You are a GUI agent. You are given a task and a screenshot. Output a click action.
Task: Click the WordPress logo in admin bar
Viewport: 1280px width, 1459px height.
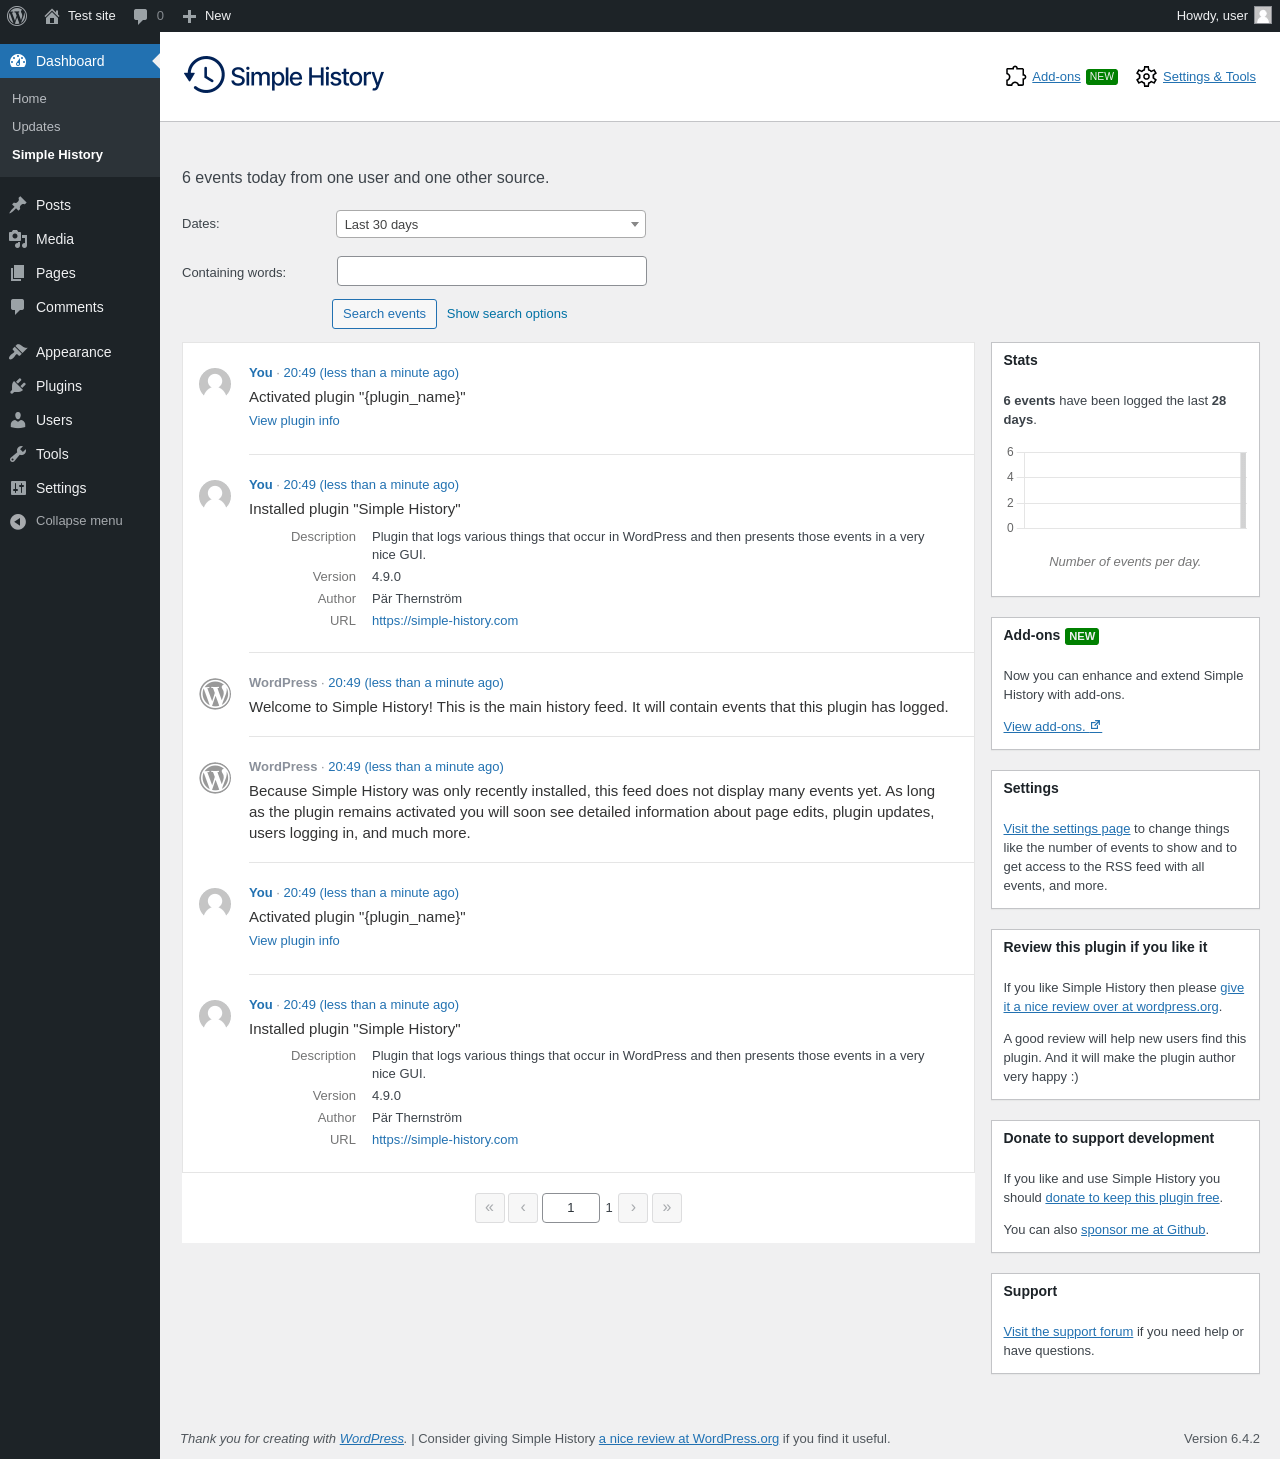(x=17, y=16)
